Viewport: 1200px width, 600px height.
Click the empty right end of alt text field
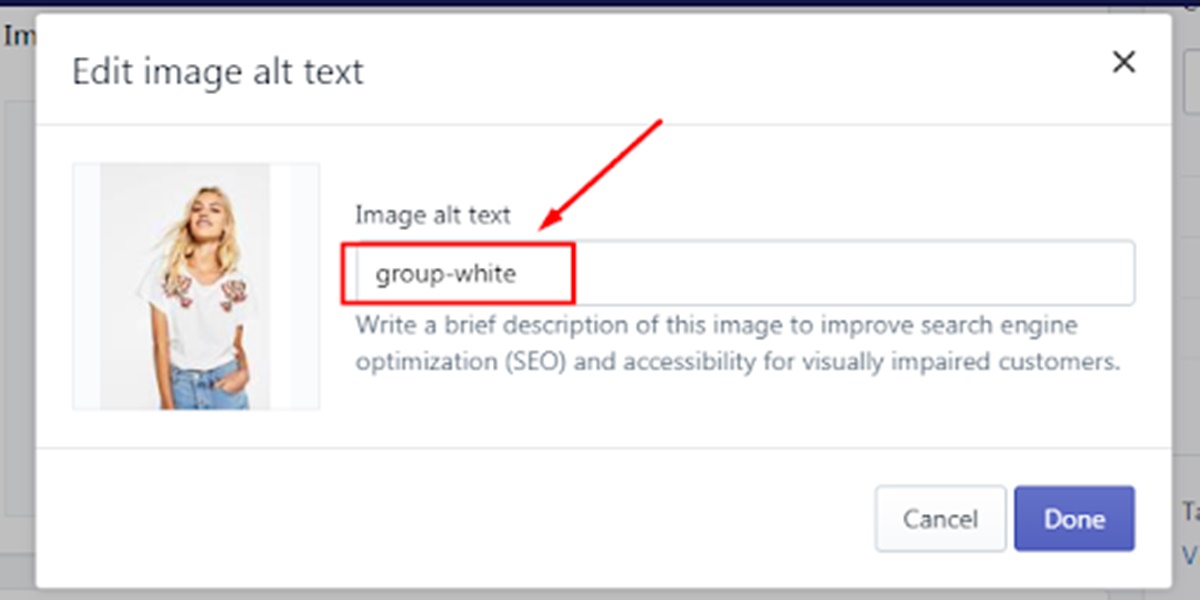click(x=1000, y=273)
